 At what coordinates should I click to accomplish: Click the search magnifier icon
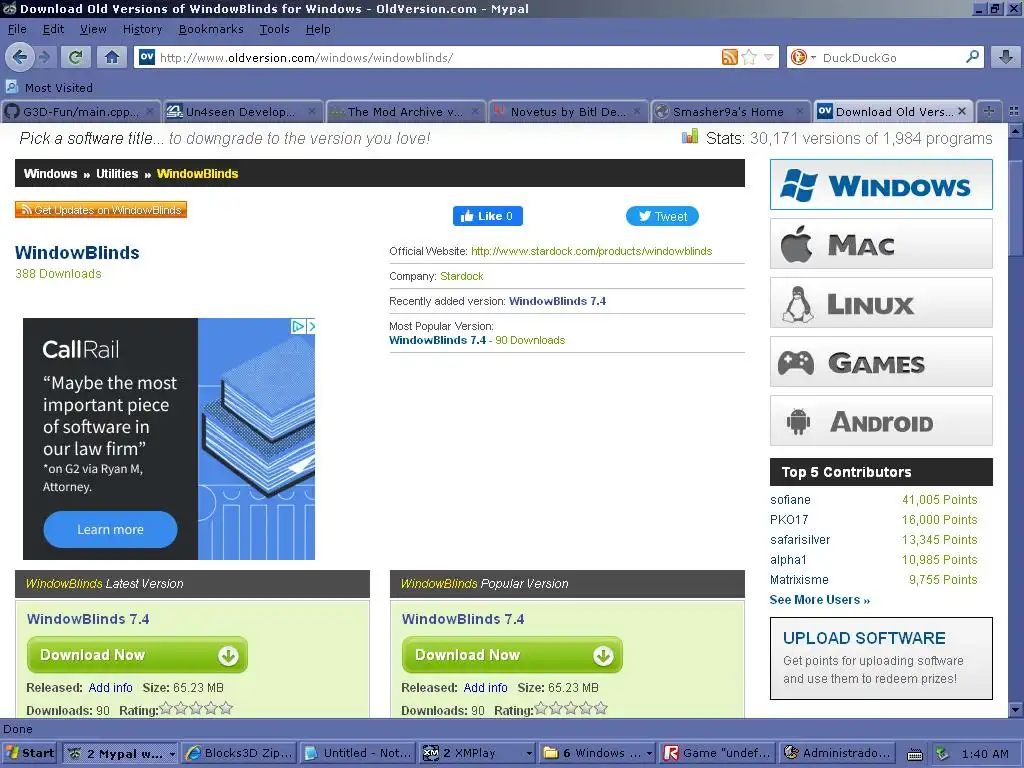coord(972,57)
